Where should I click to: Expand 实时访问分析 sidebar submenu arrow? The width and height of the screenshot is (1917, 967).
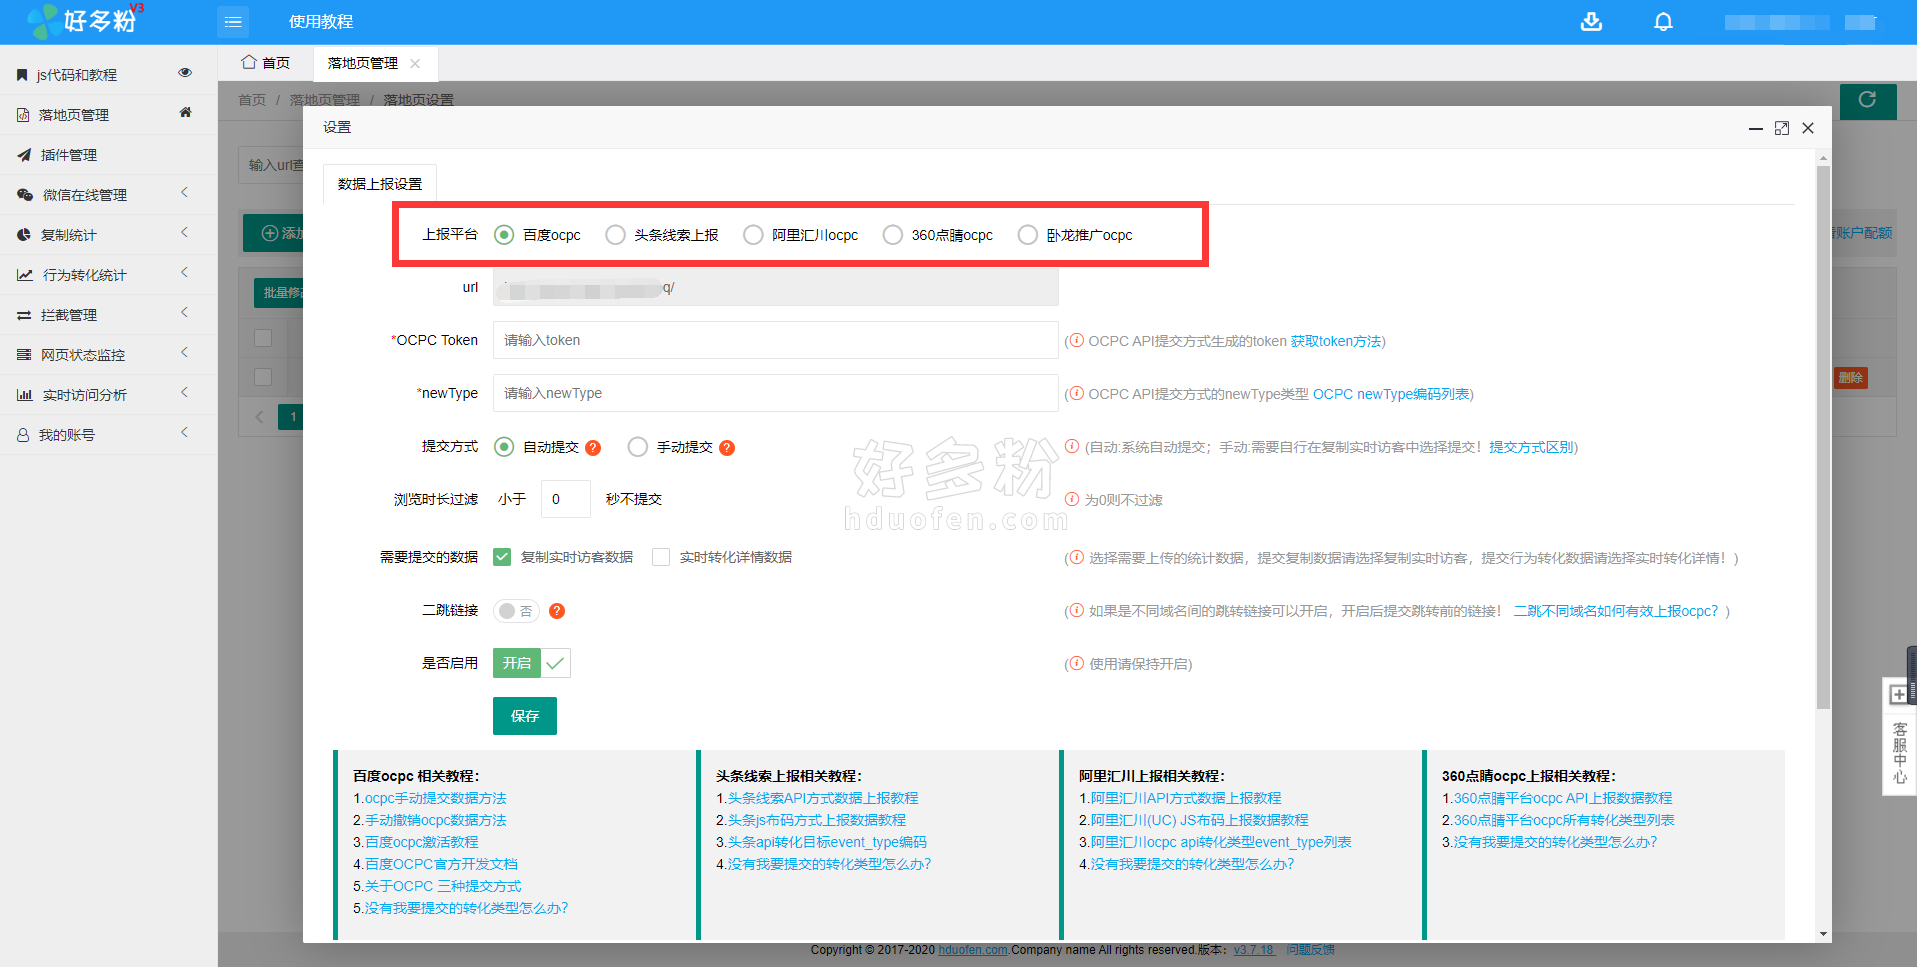pyautogui.click(x=184, y=393)
